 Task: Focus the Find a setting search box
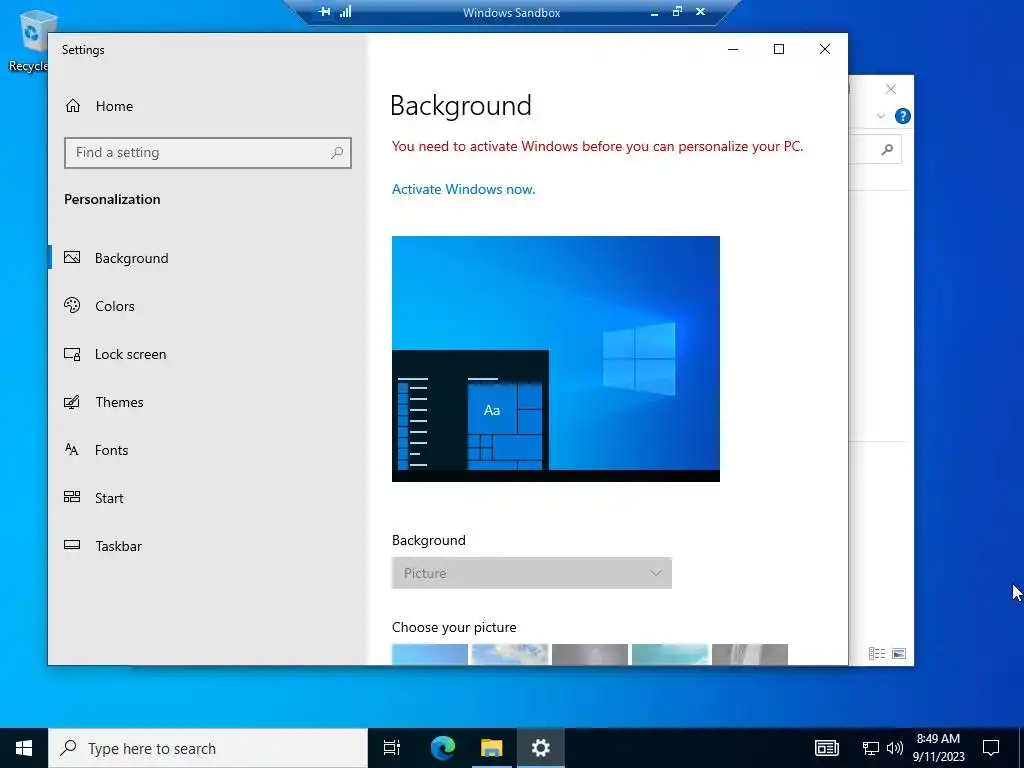click(208, 153)
